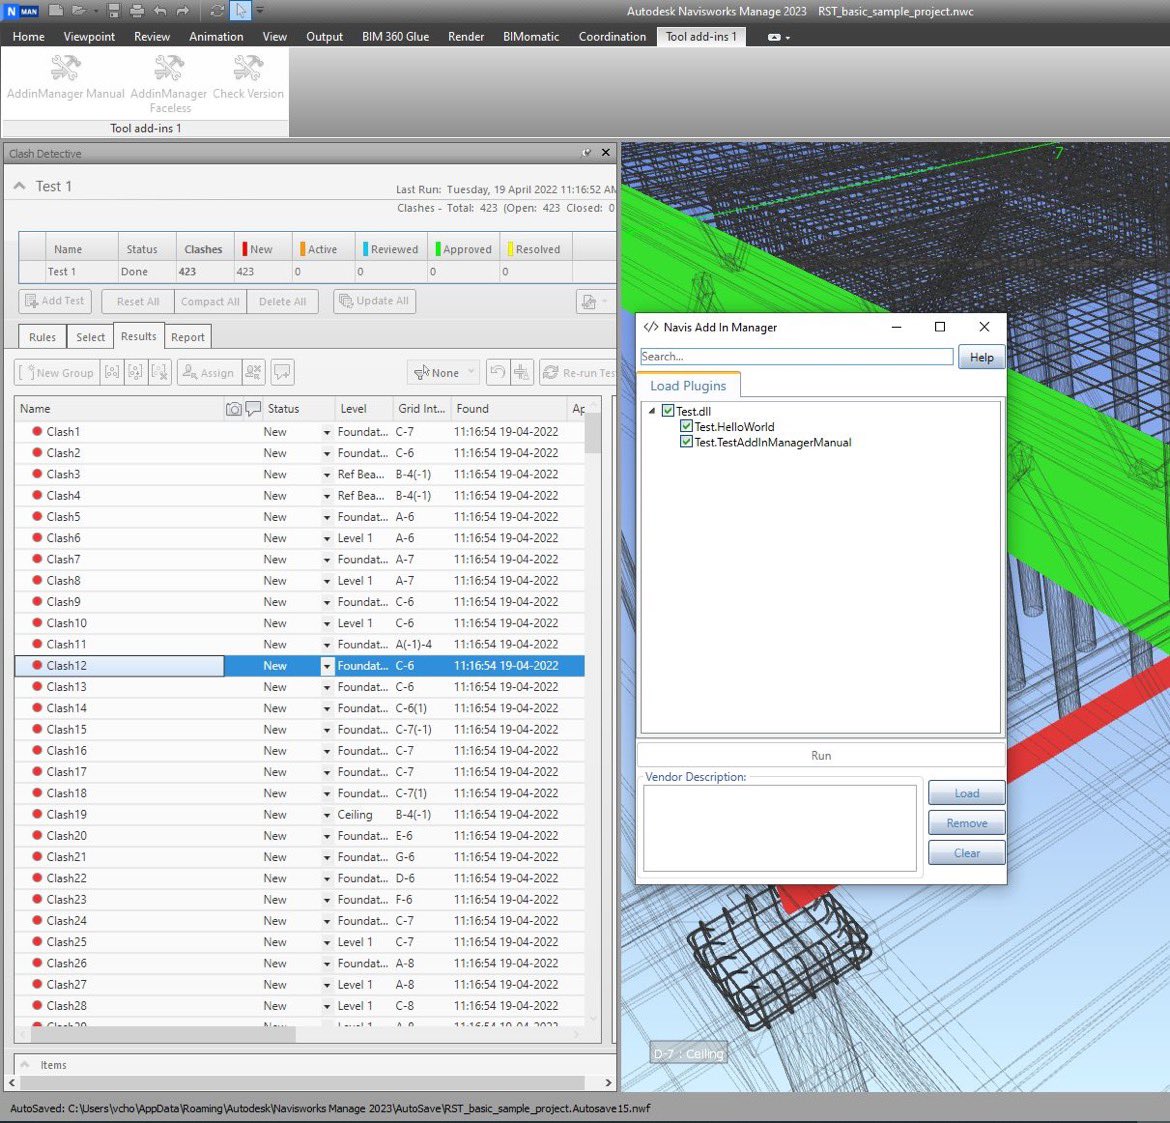Screen dimensions: 1170x1123
Task: Open the BIM 360 Glue ribbon tab
Action: click(x=395, y=37)
